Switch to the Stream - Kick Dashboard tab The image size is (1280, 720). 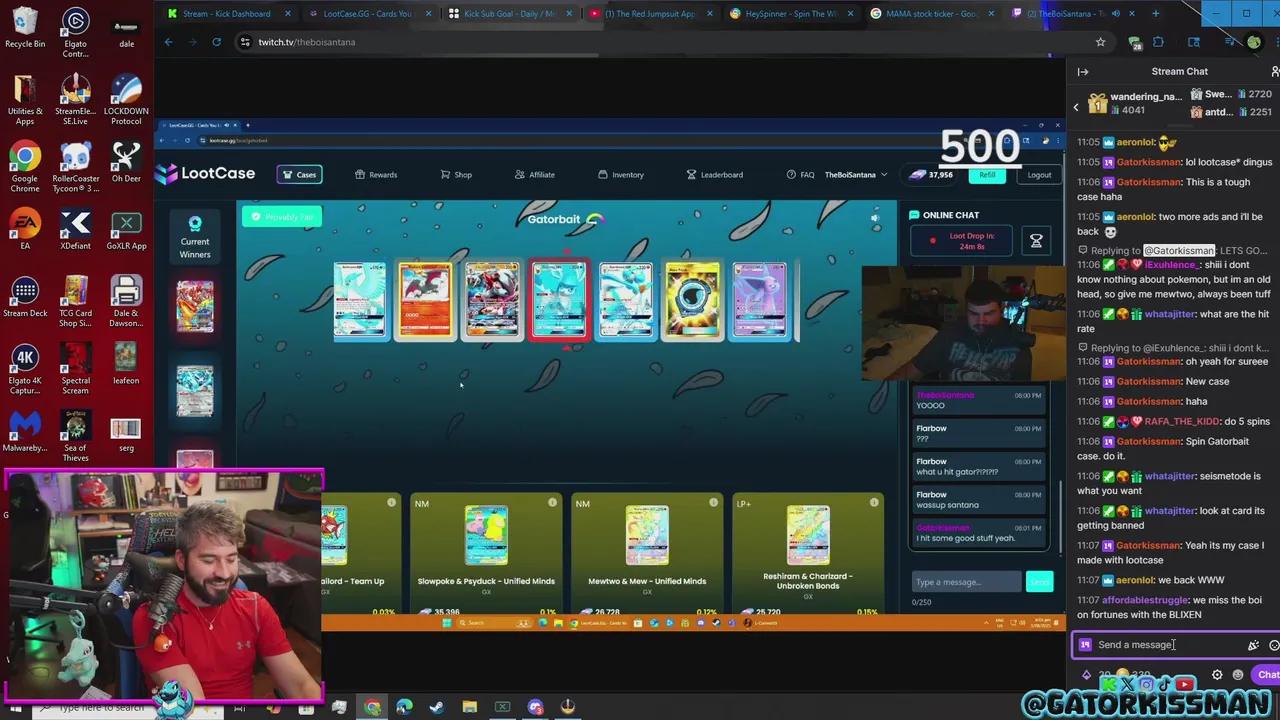(228, 14)
